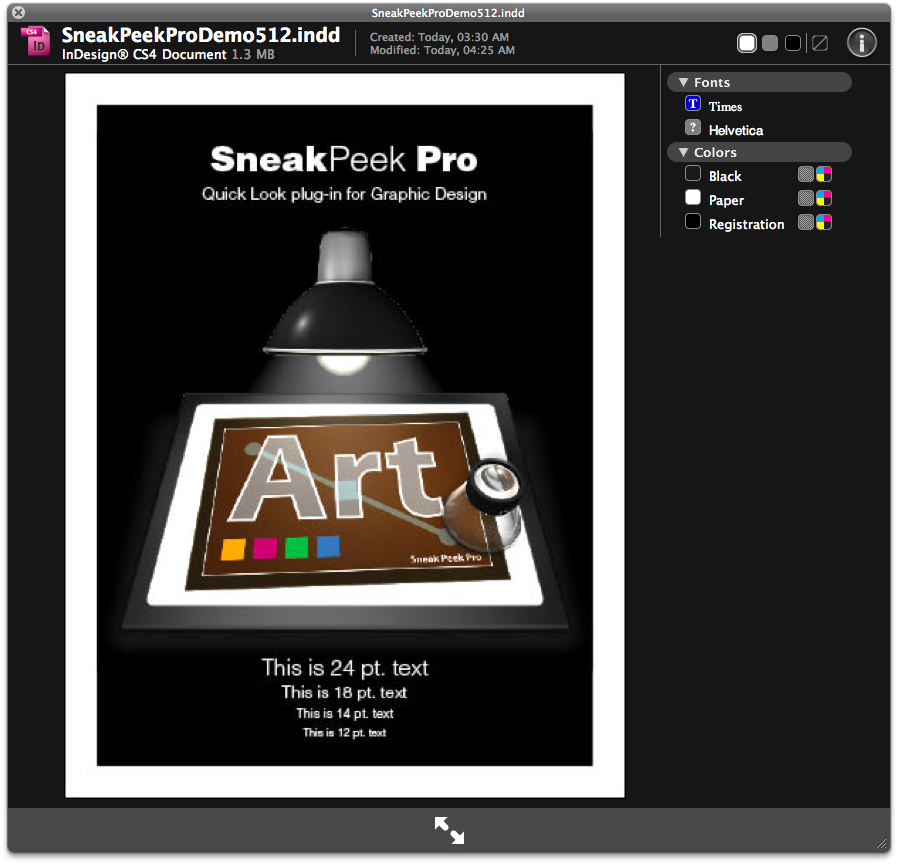Click the InDesign CS4 Document 1.3 MB label

168,54
